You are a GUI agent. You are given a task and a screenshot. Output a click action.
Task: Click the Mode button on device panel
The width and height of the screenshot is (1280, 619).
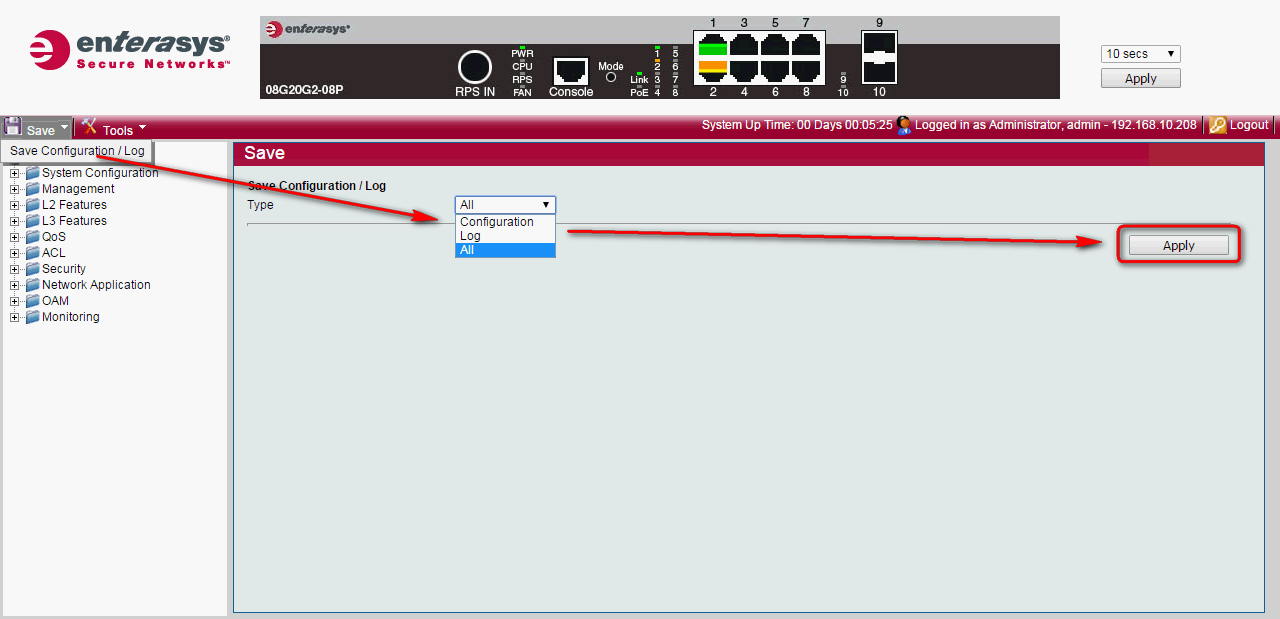tap(611, 77)
